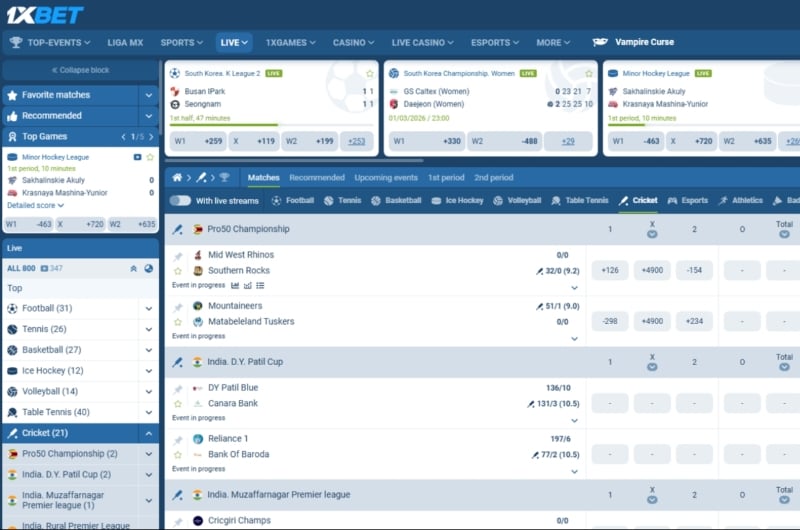Click Collapse block link
This screenshot has height=530, width=800.
point(80,70)
